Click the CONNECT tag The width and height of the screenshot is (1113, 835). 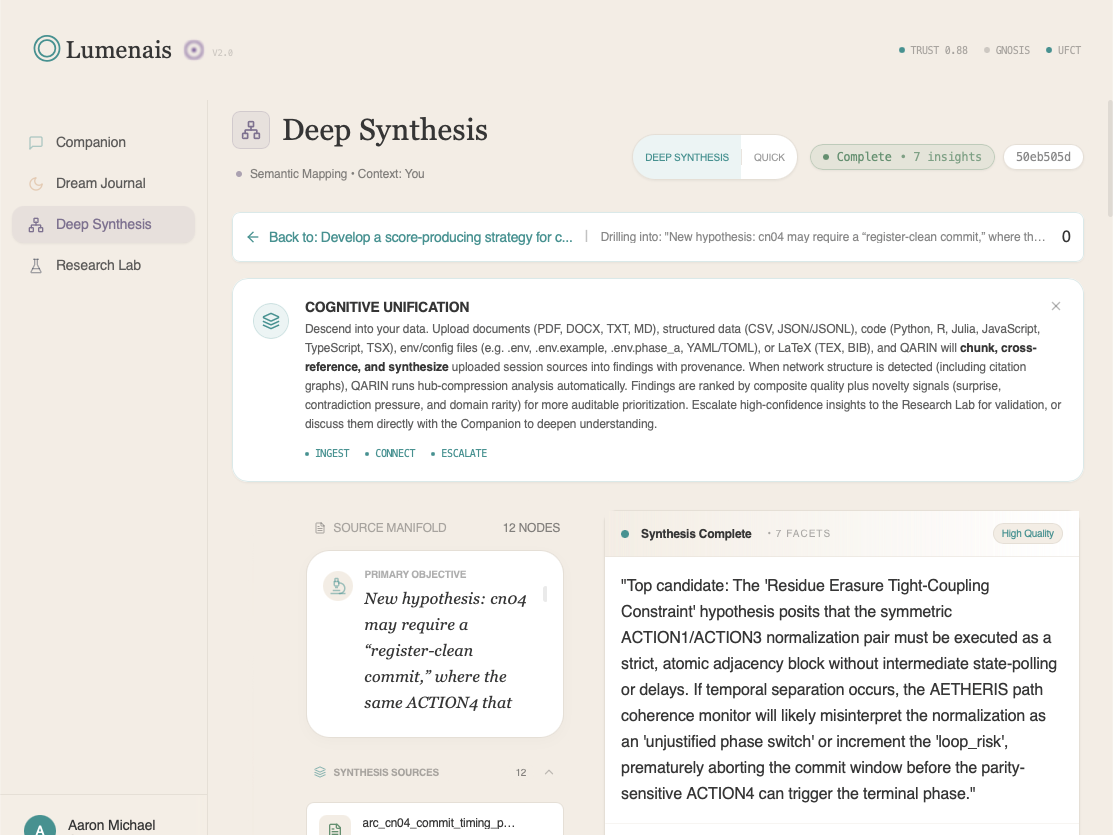pos(390,453)
